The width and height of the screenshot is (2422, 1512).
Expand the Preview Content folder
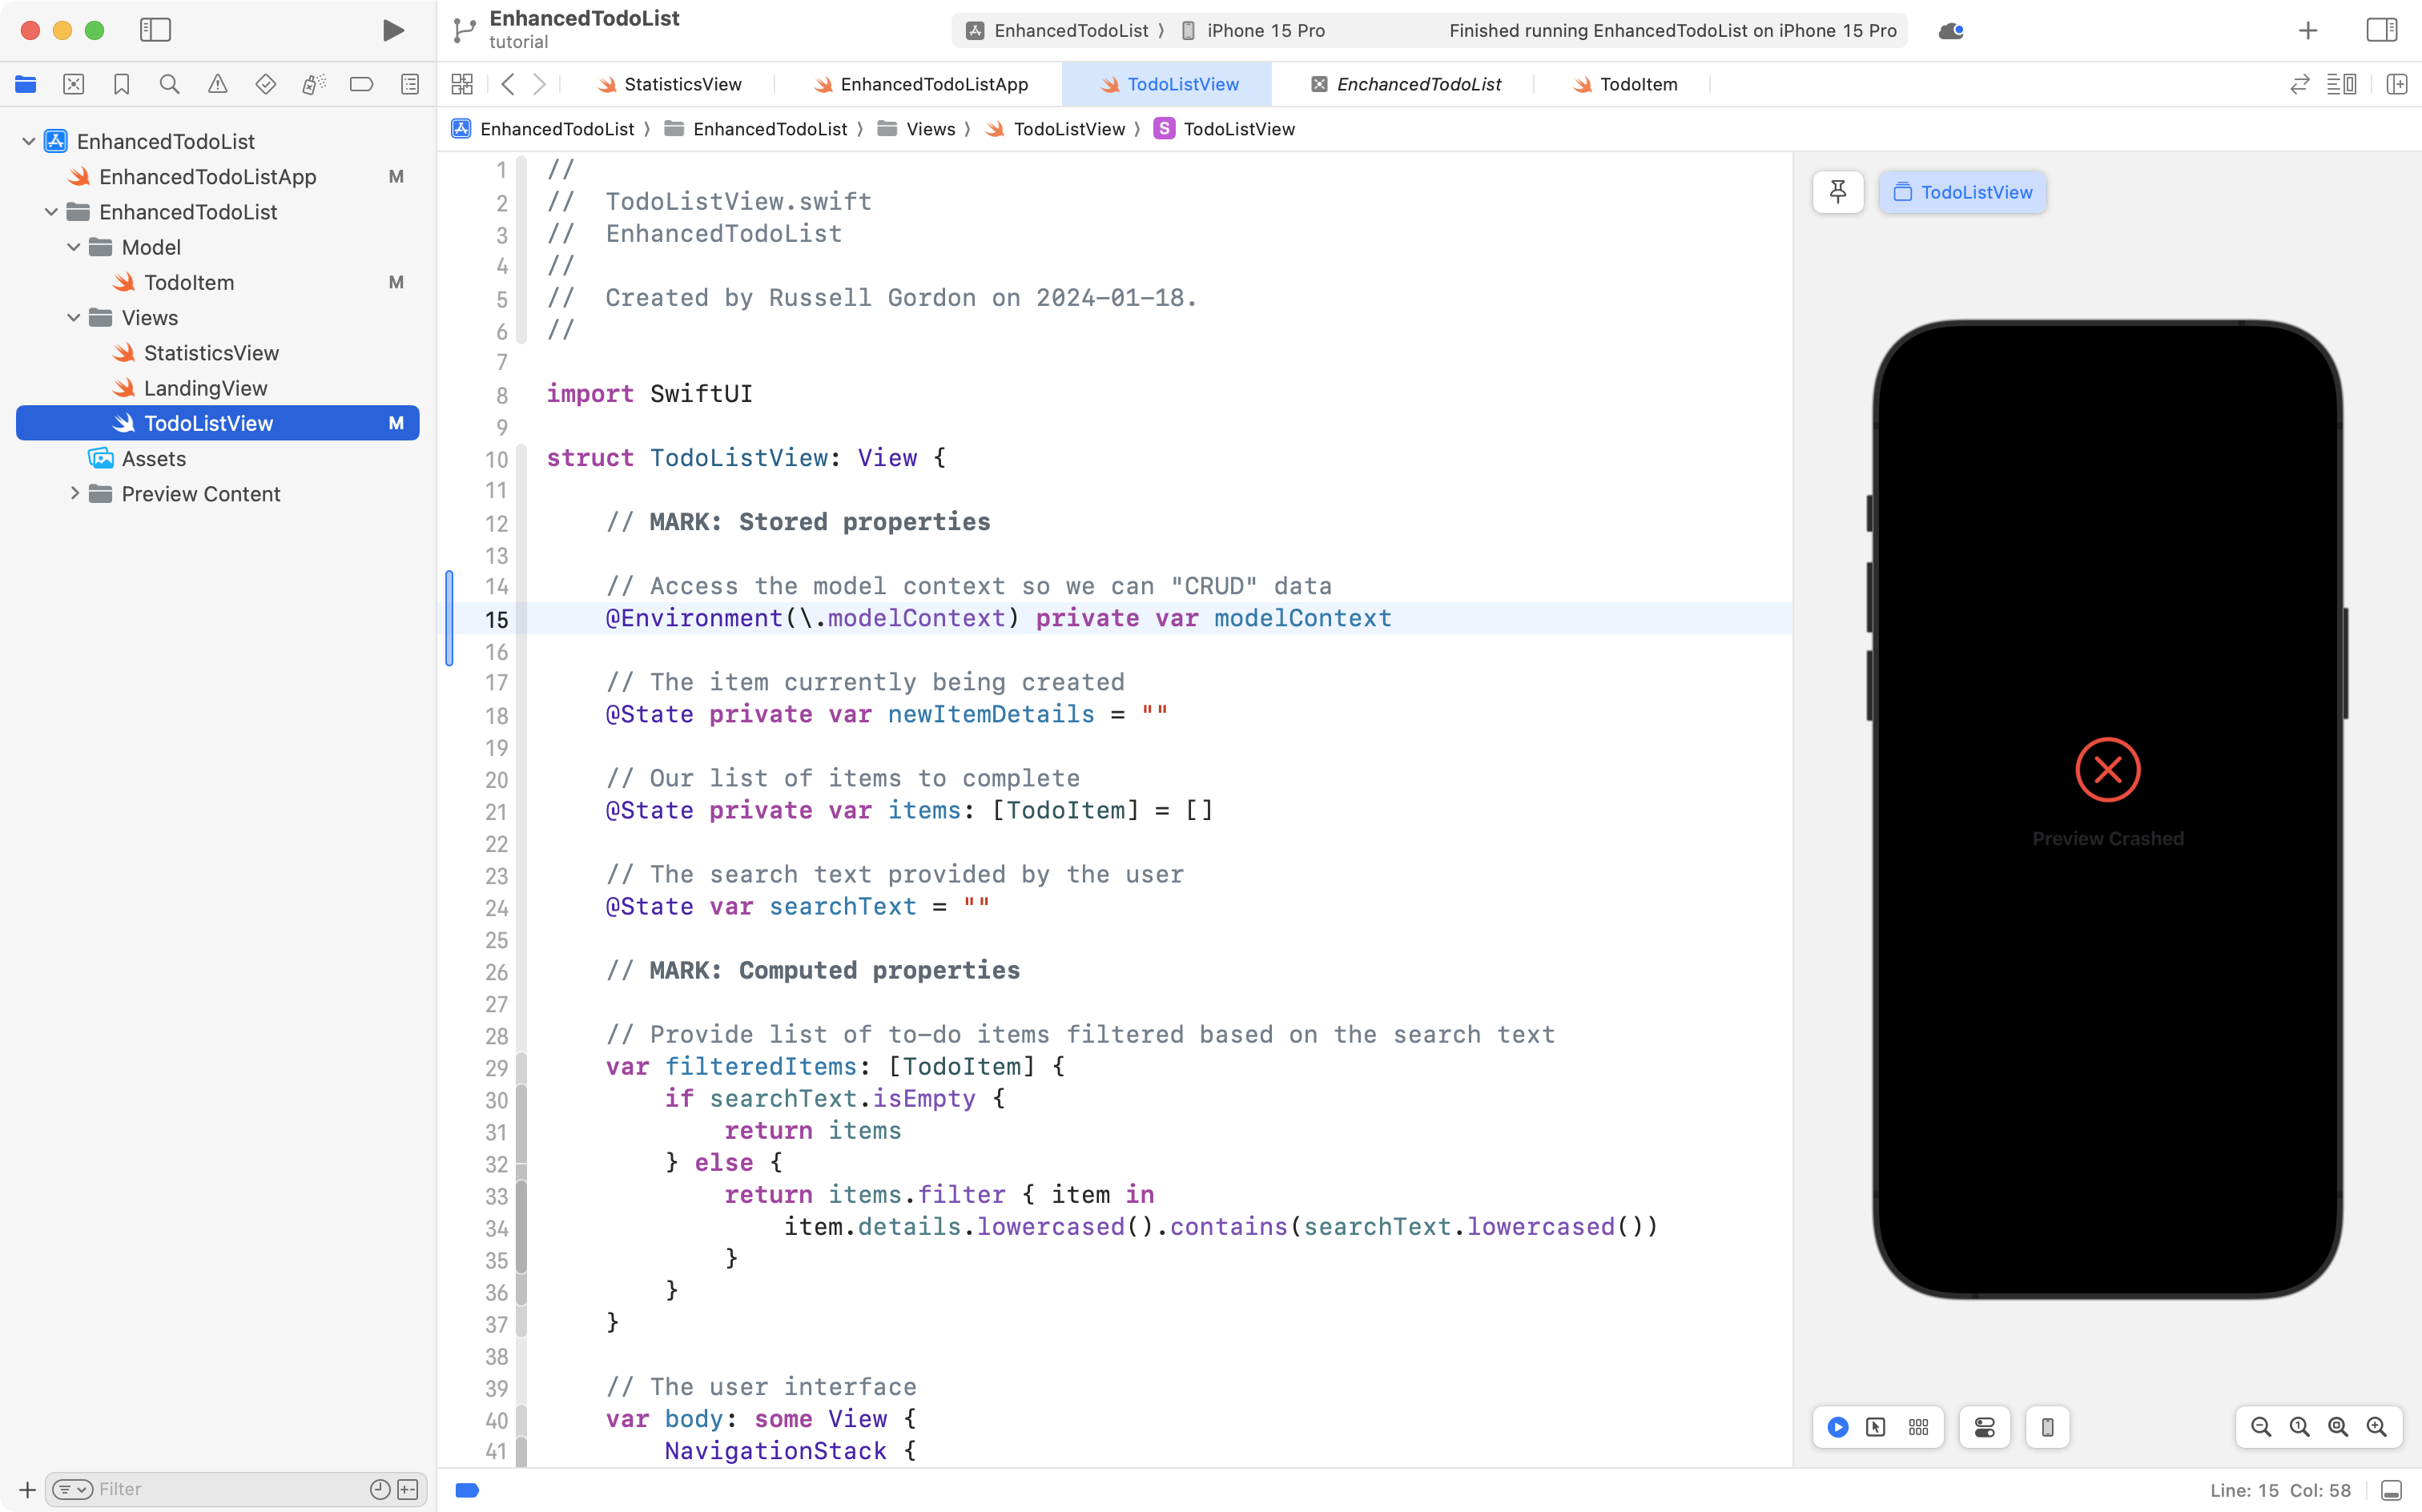pos(74,493)
